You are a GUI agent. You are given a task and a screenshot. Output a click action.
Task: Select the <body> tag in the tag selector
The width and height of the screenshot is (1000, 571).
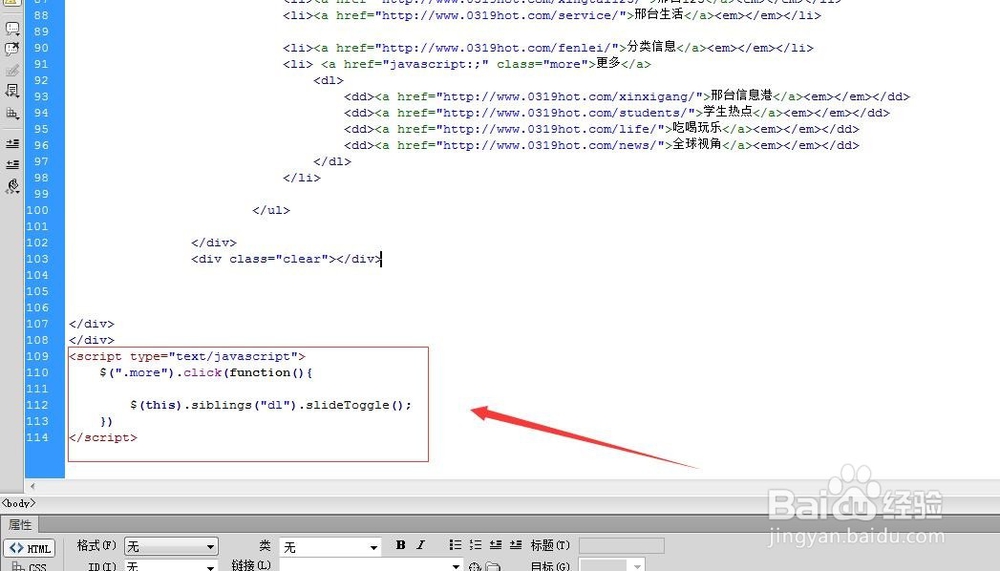[18, 503]
